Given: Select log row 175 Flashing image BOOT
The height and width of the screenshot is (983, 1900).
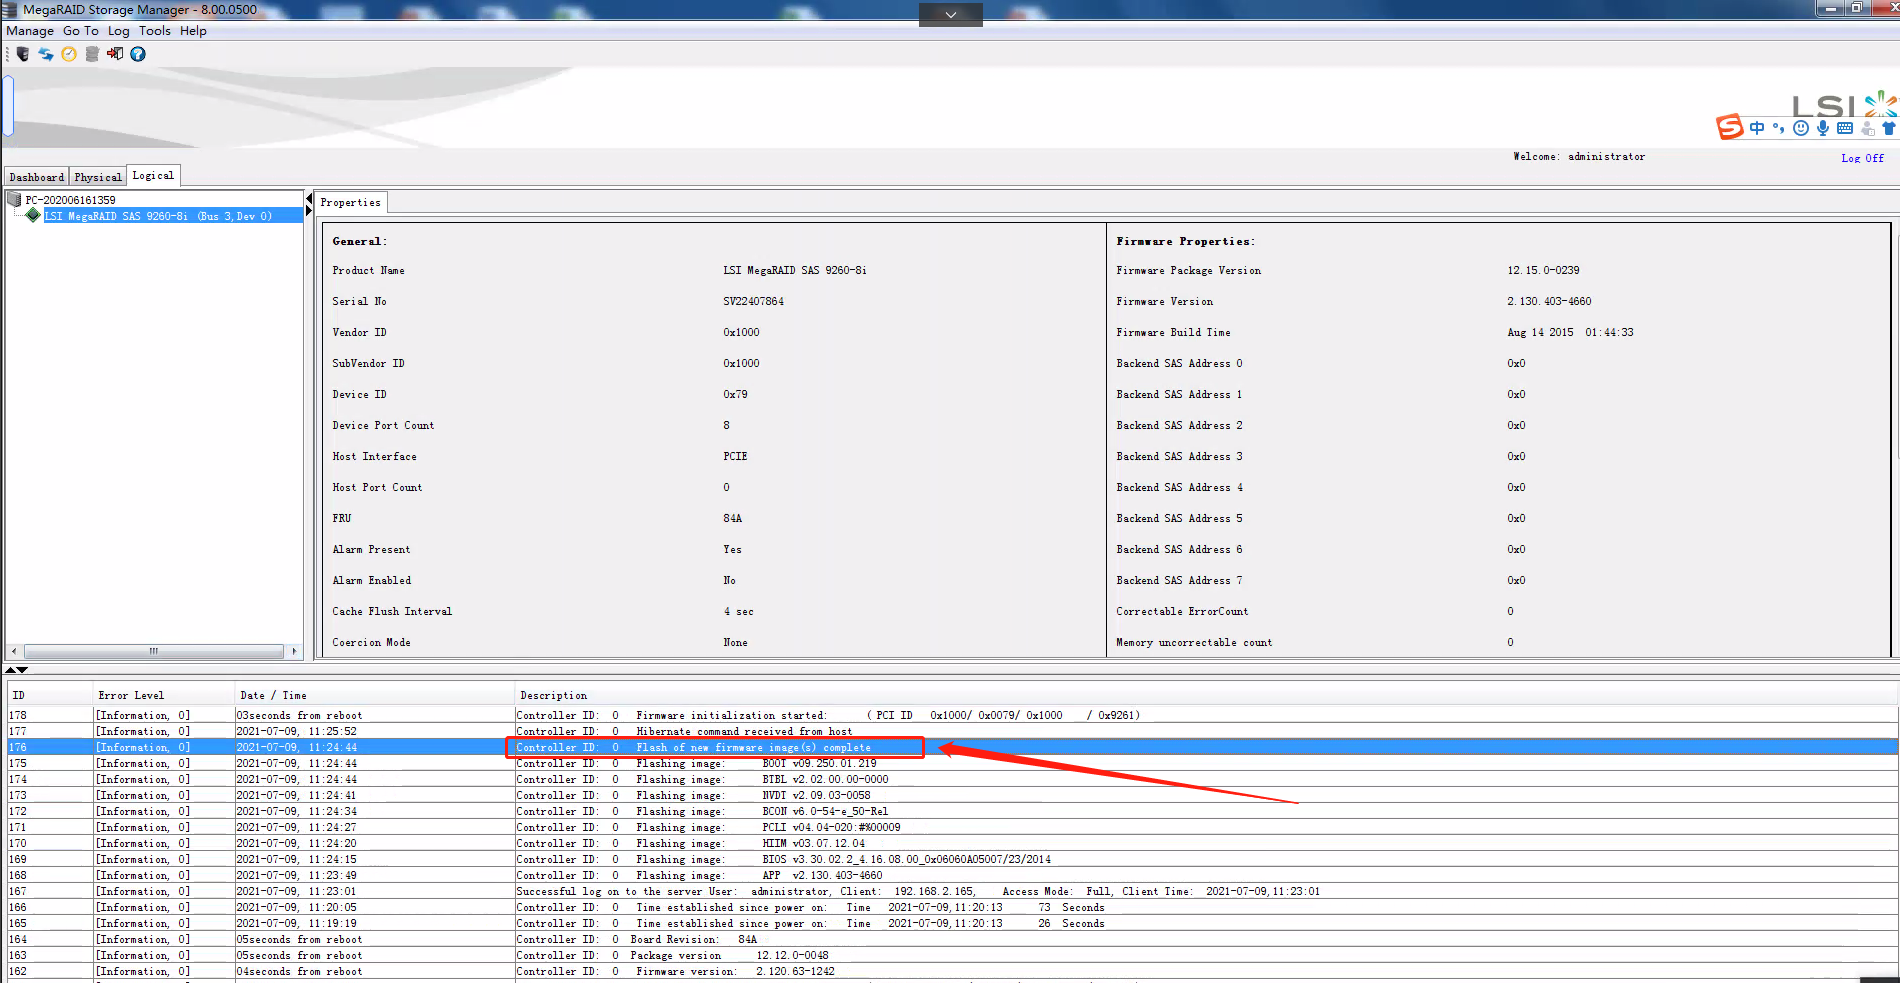Looking at the screenshot, I should 952,763.
